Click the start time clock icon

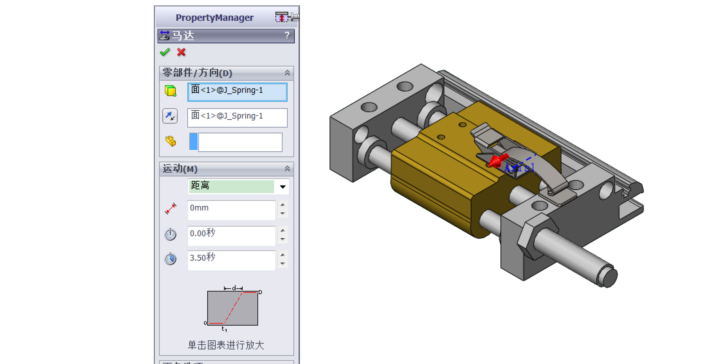pos(170,235)
